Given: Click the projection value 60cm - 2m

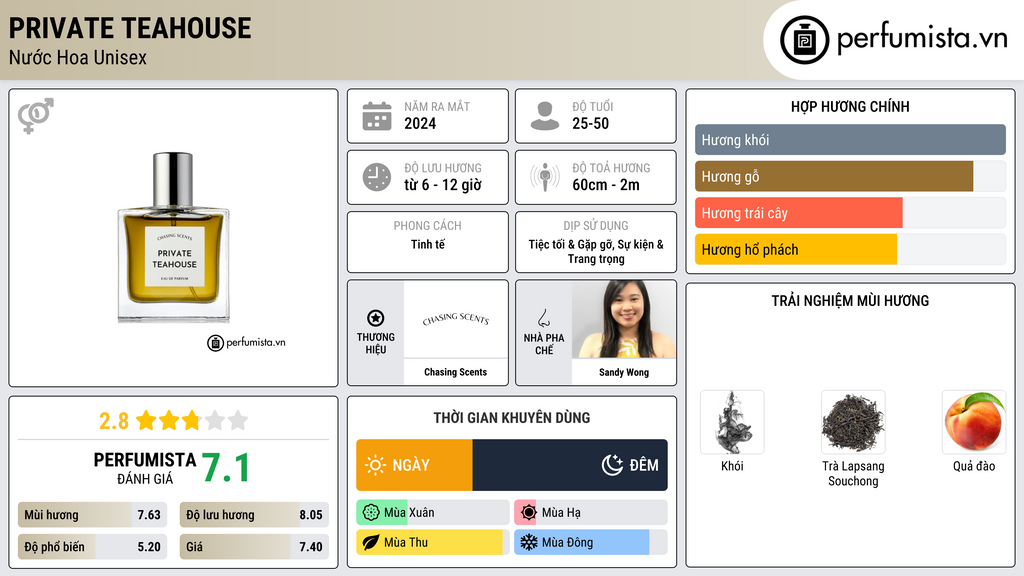Looking at the screenshot, I should pyautogui.click(x=606, y=185).
